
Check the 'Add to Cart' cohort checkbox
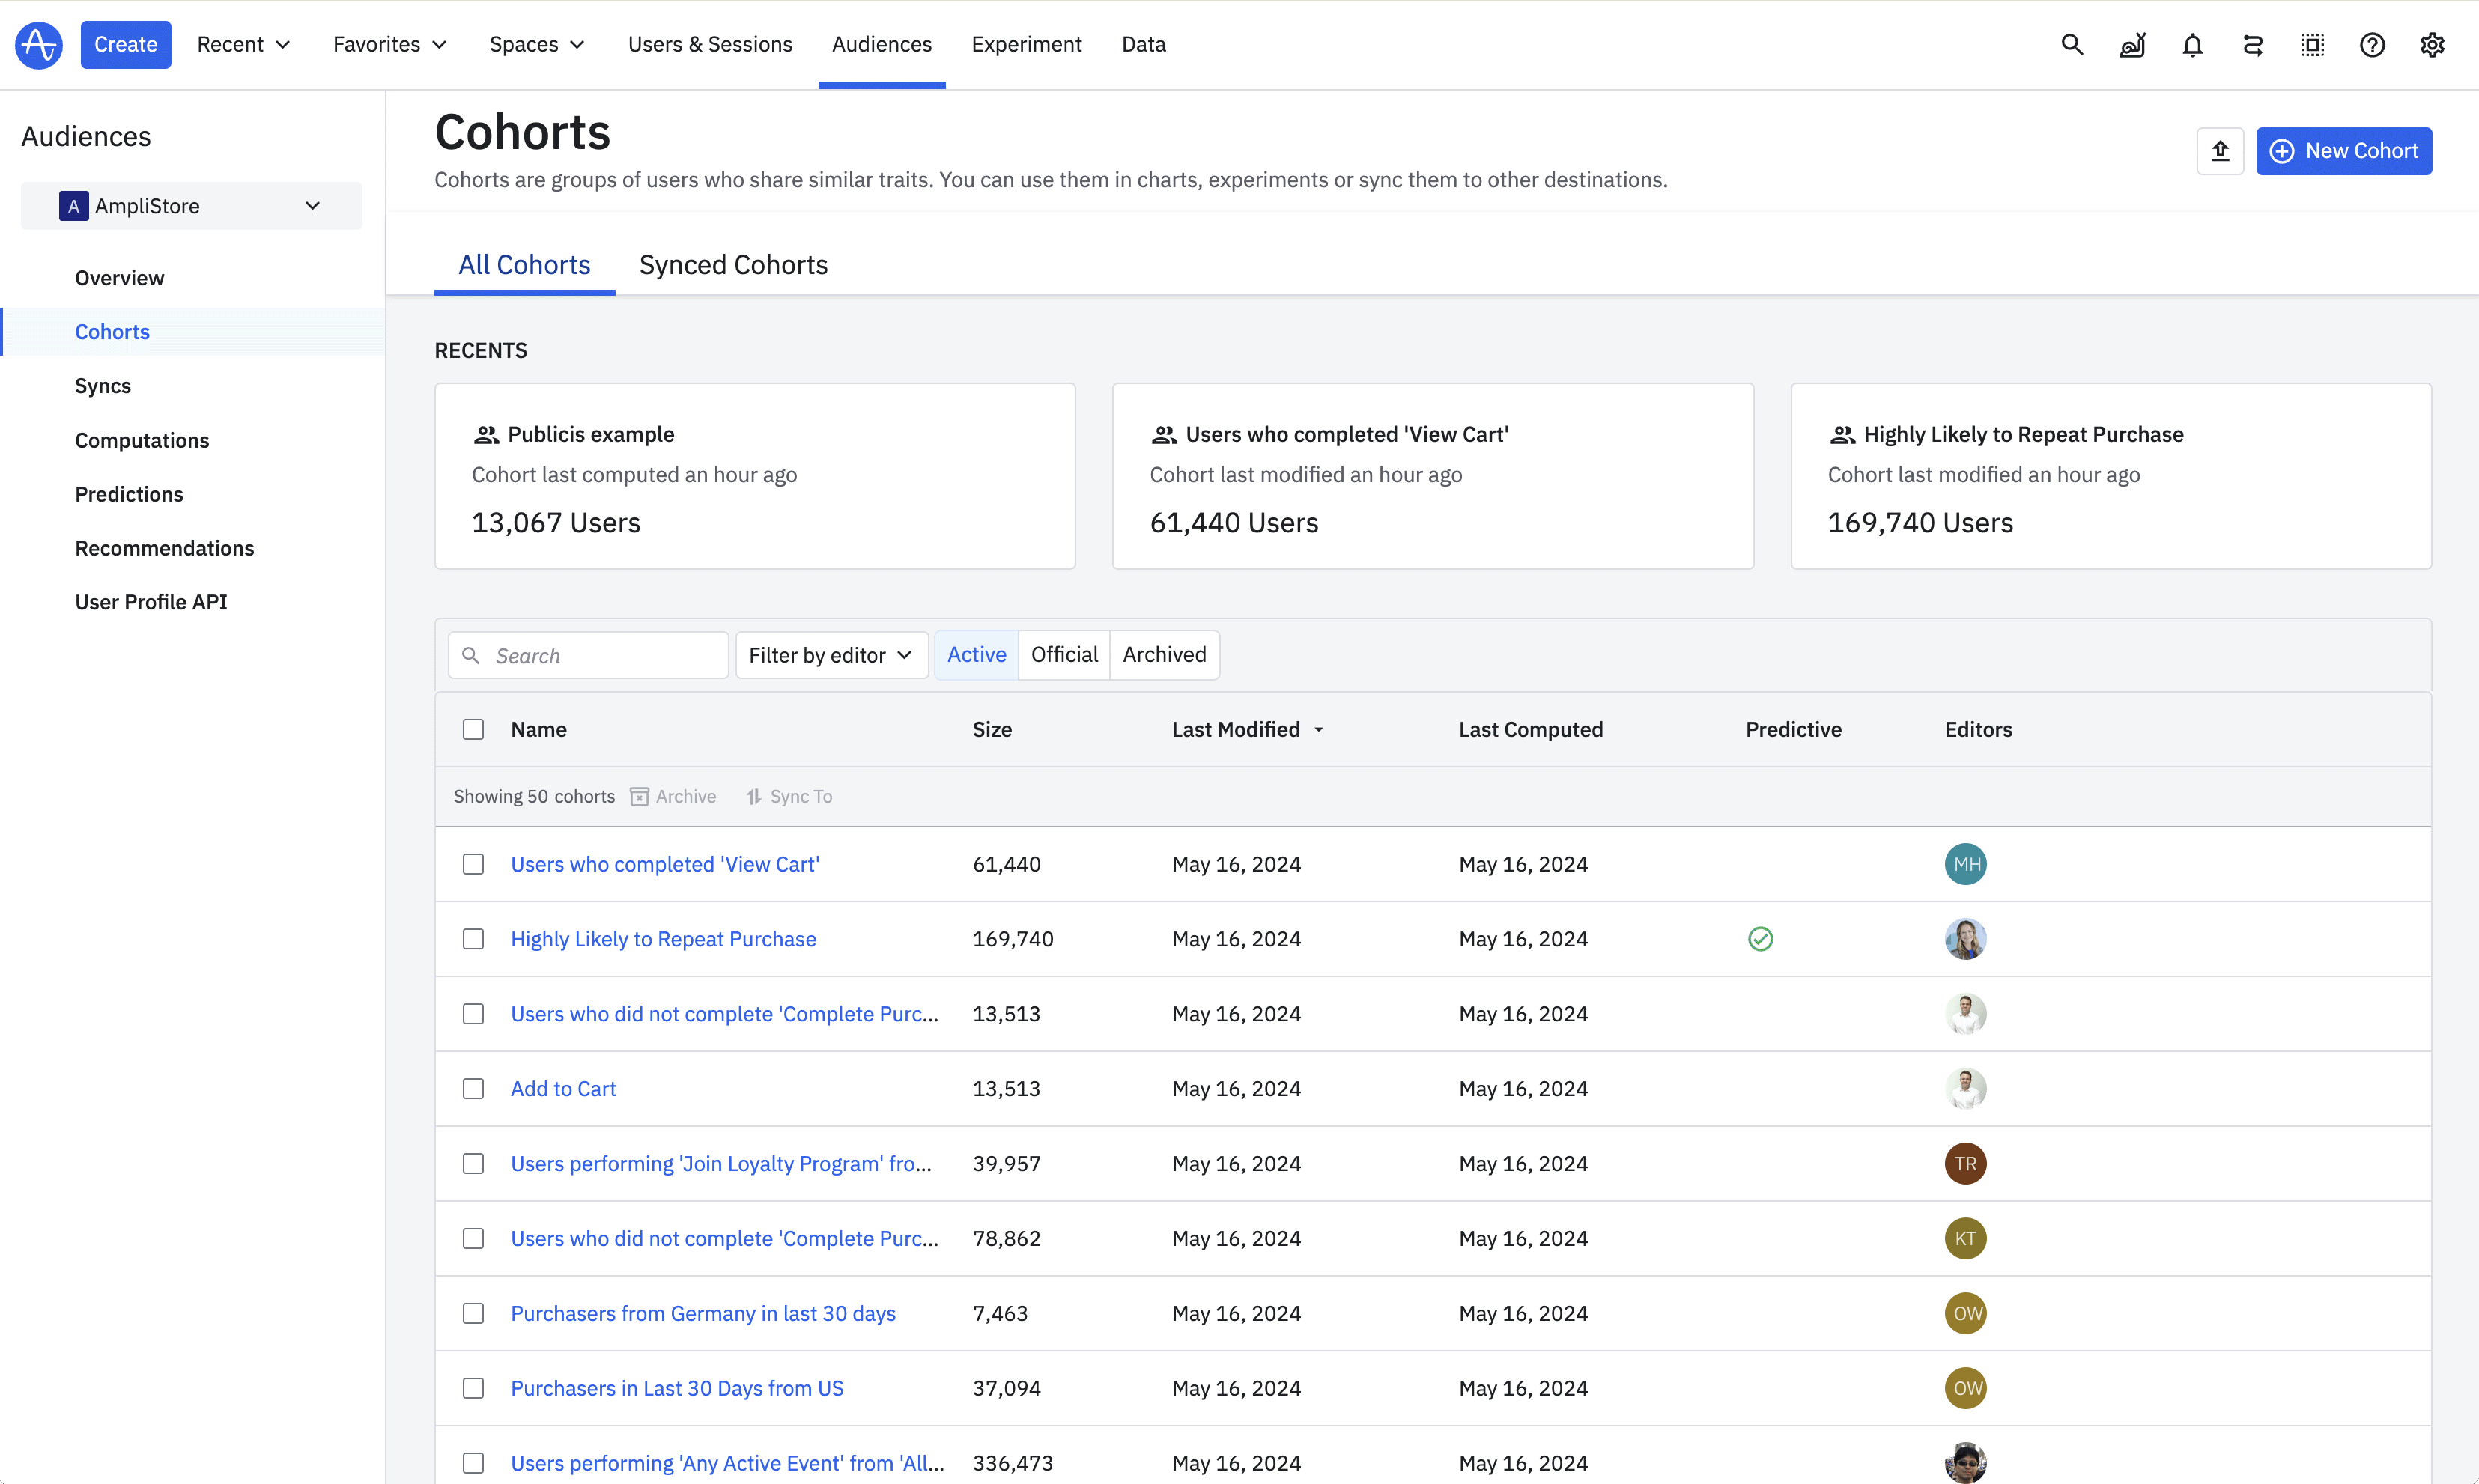point(473,1089)
